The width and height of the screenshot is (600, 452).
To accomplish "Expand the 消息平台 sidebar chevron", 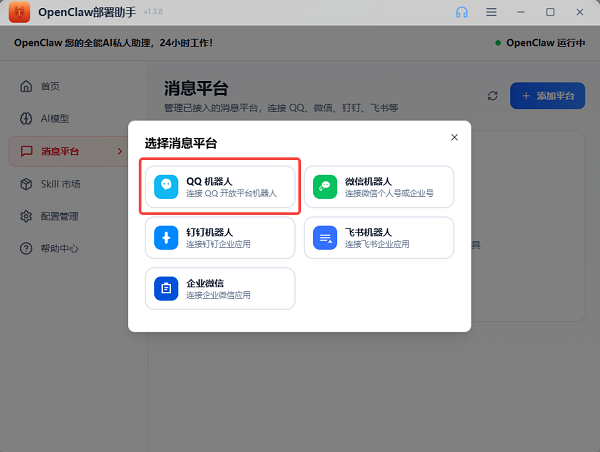I will click(x=120, y=152).
